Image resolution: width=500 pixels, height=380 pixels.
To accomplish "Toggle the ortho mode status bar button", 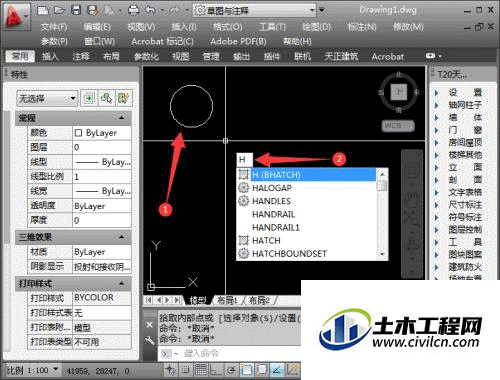I will 215,370.
